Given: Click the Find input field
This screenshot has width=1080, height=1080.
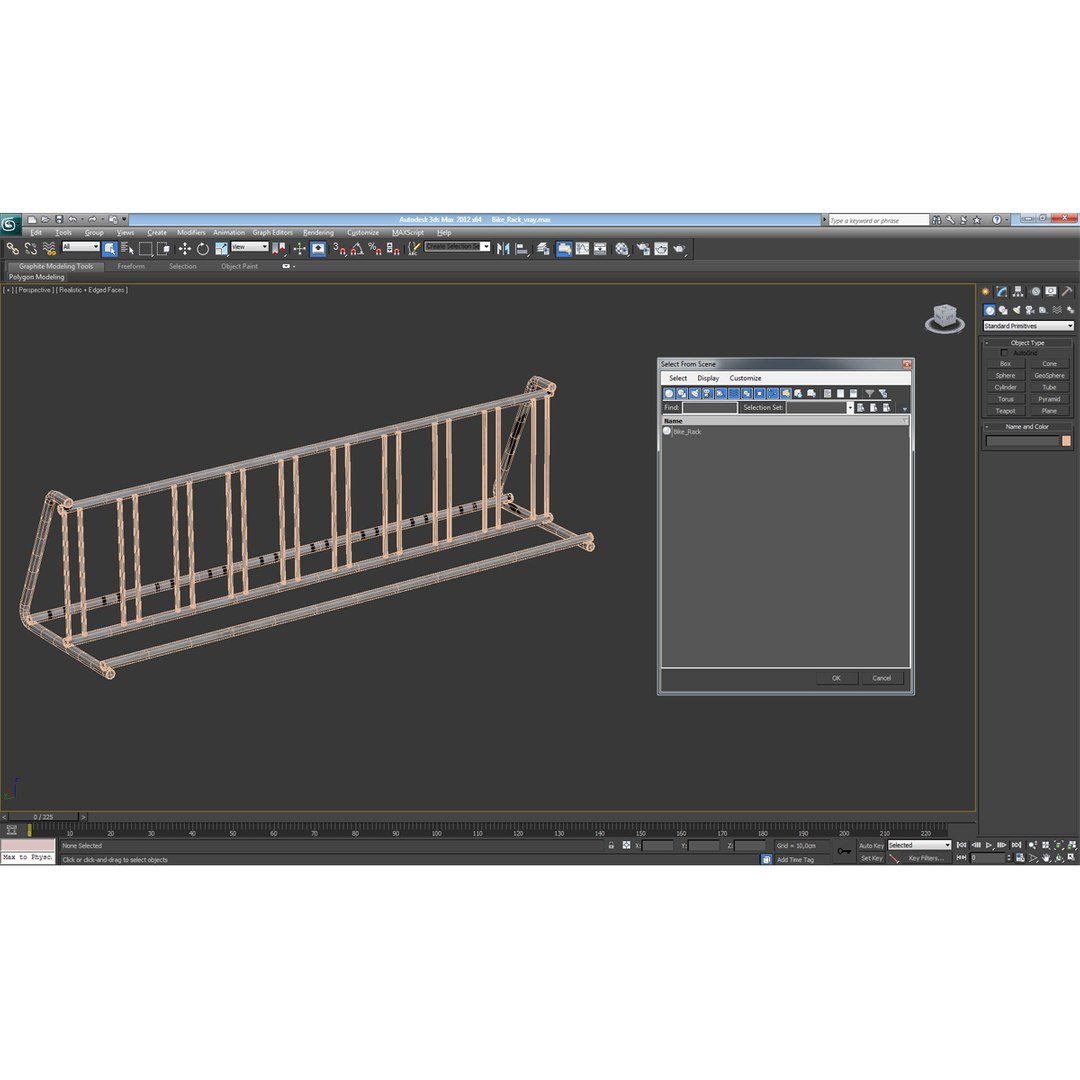Looking at the screenshot, I should tap(709, 408).
